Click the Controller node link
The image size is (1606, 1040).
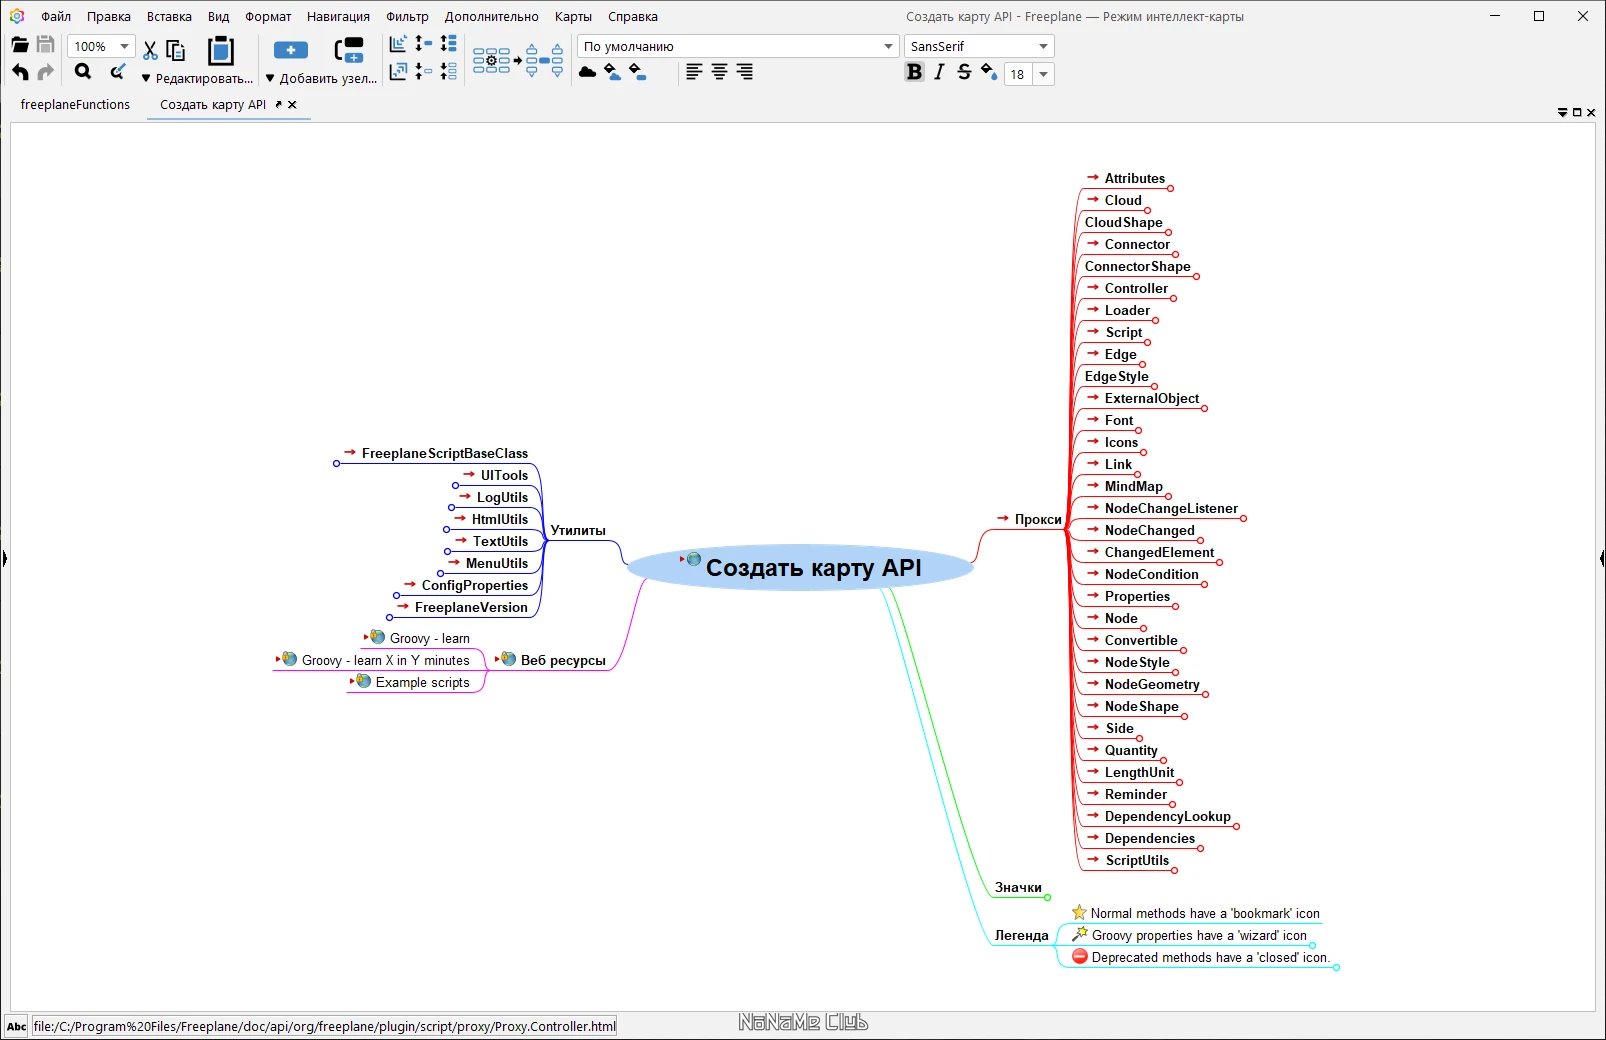pos(1135,288)
